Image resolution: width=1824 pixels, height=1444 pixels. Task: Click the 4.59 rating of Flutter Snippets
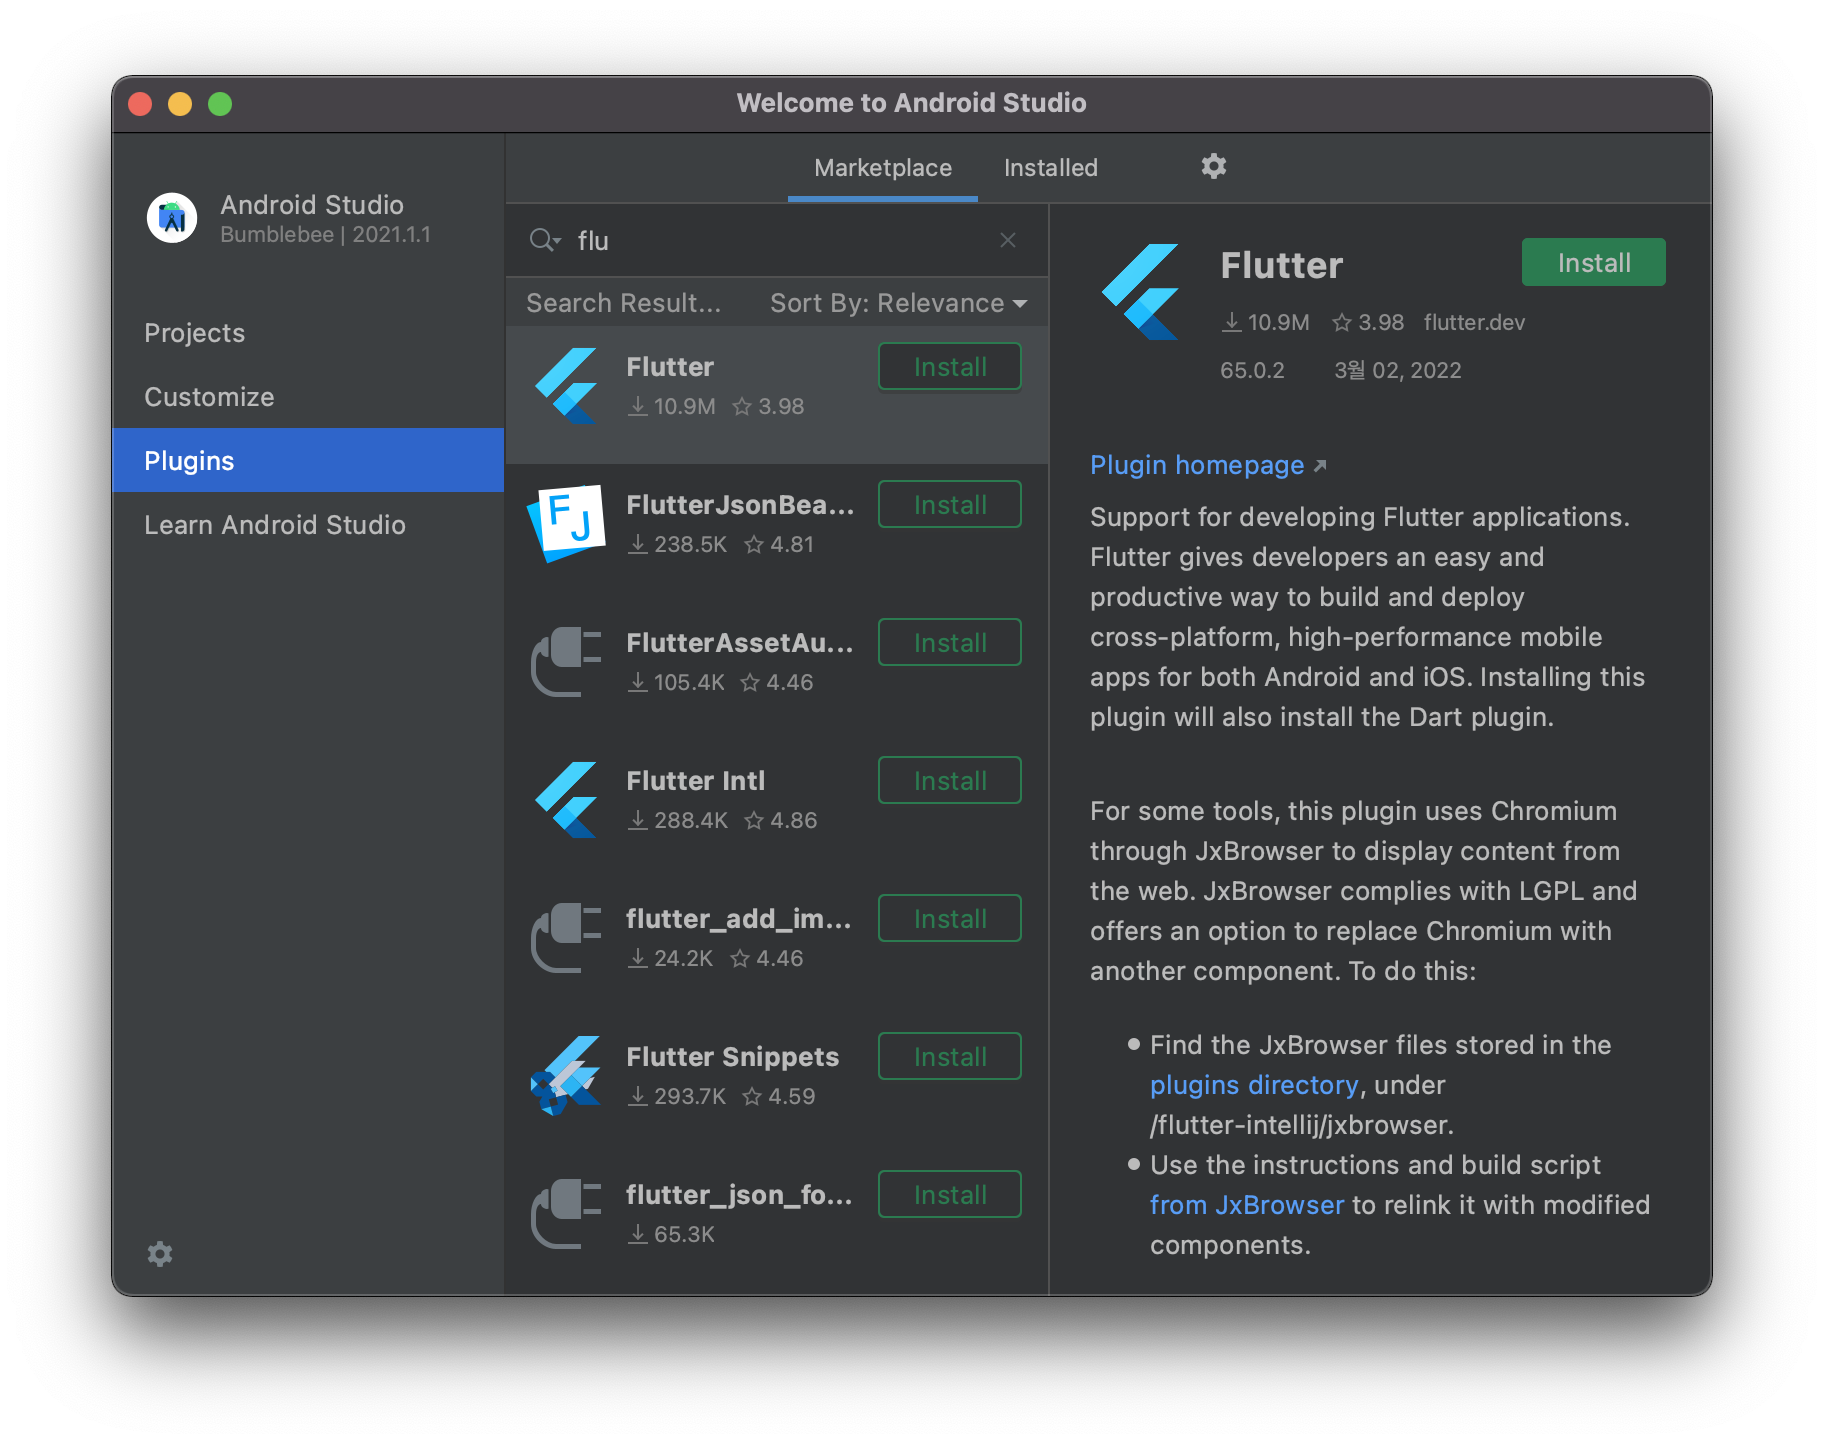point(792,1096)
